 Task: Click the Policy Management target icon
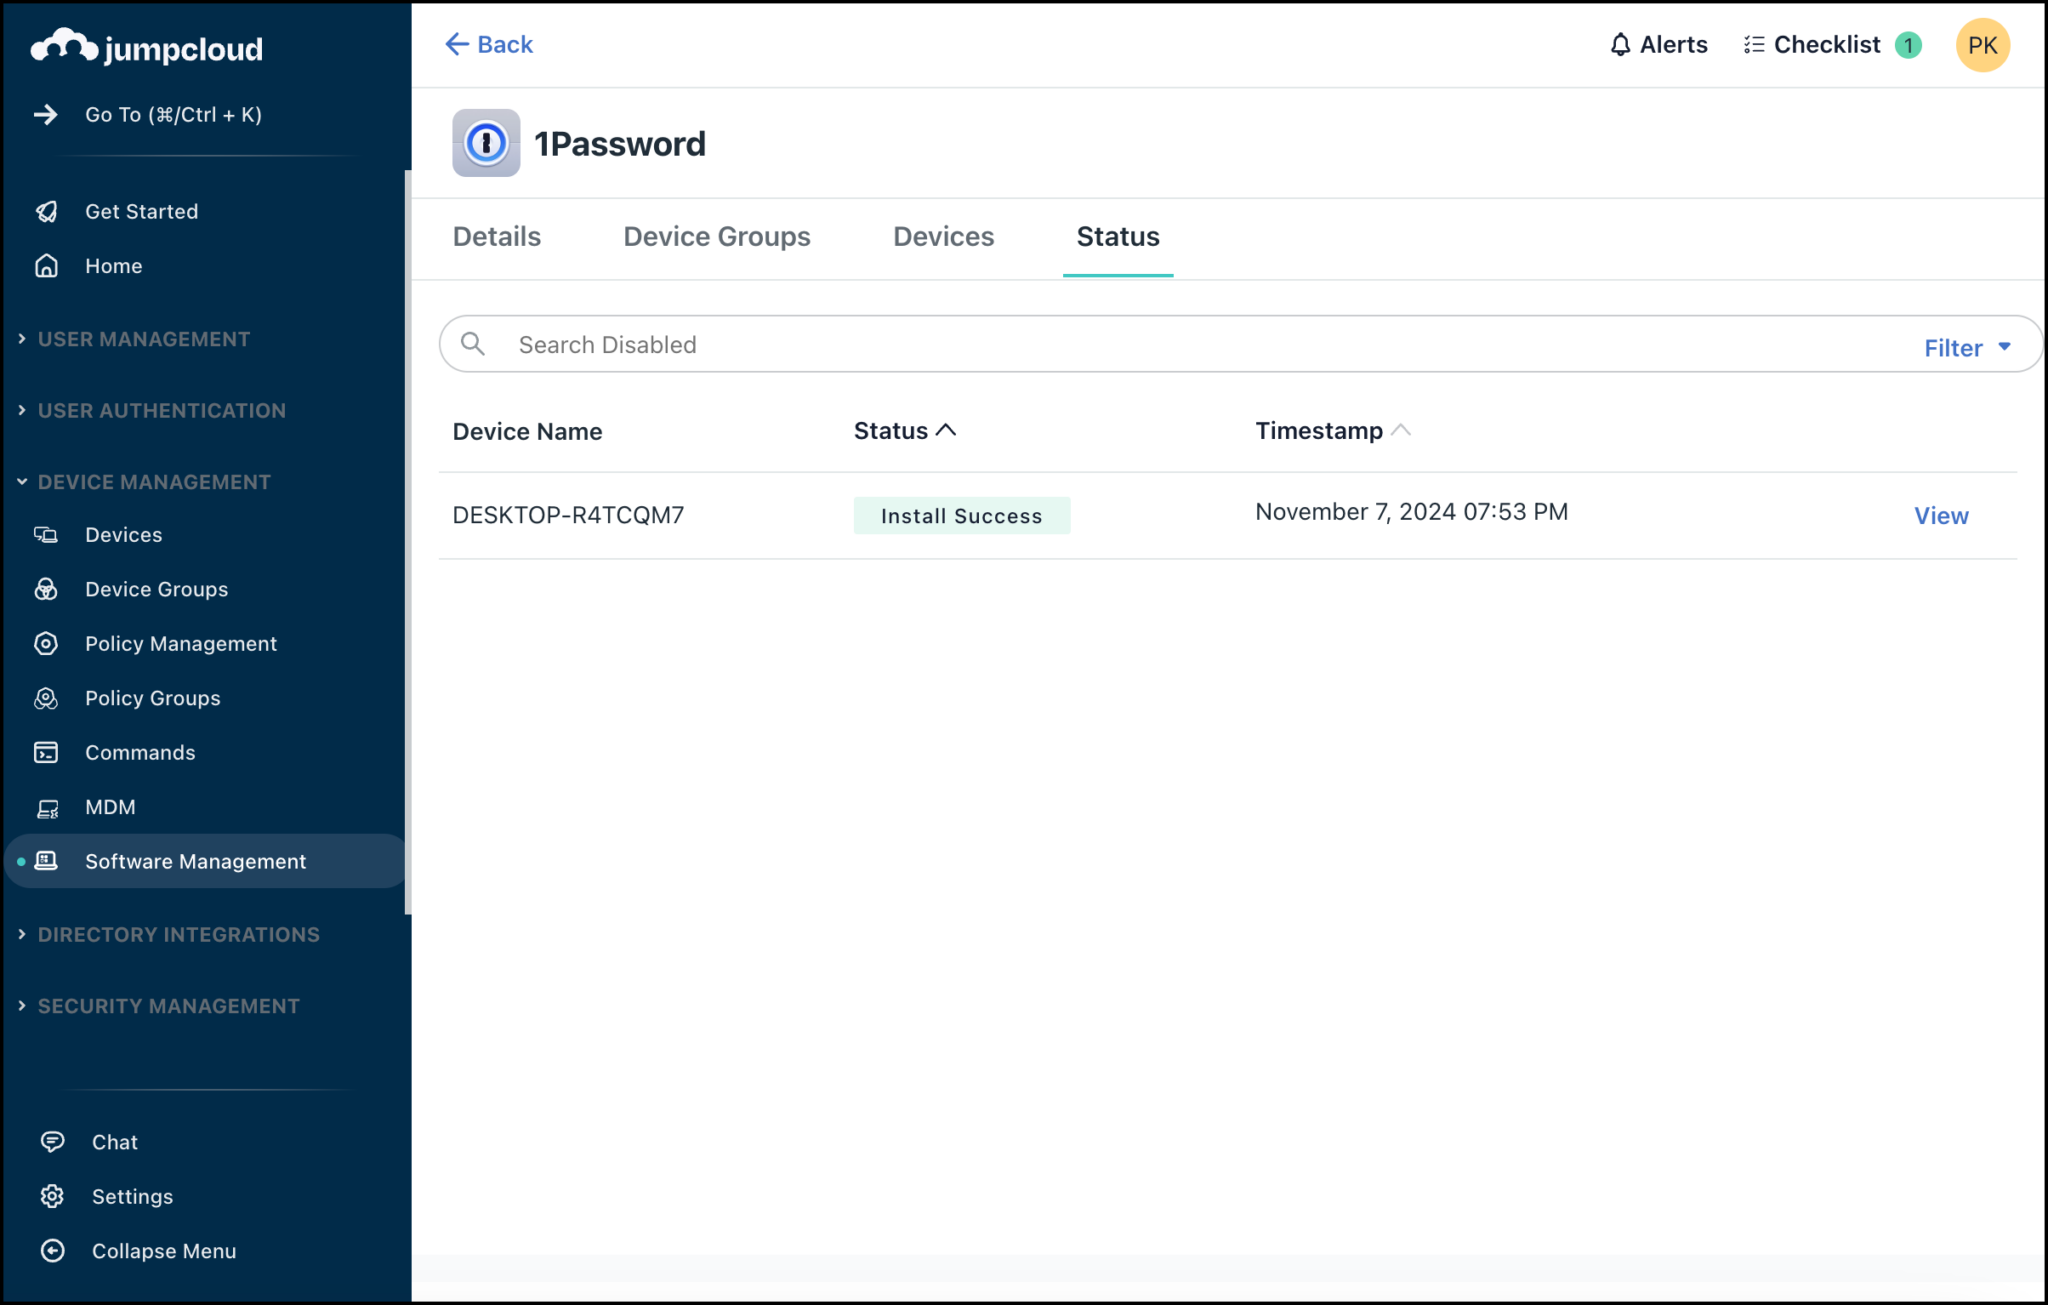(46, 643)
